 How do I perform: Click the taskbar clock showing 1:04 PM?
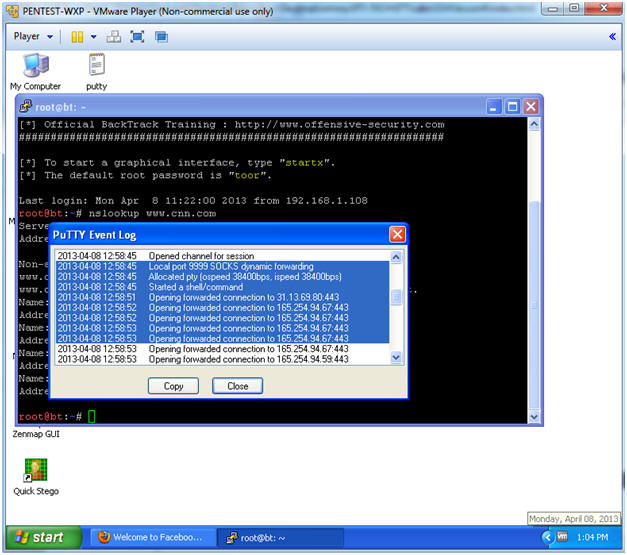click(x=592, y=537)
